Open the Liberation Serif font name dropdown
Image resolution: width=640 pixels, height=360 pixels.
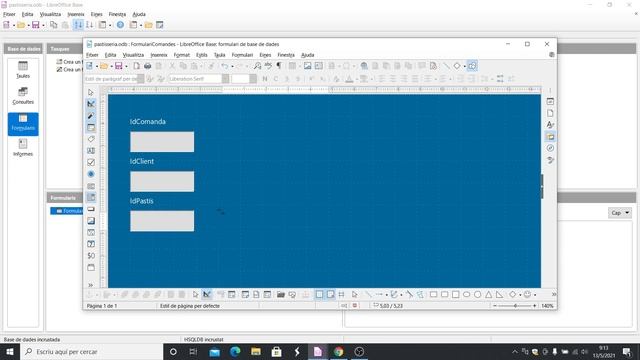point(225,79)
